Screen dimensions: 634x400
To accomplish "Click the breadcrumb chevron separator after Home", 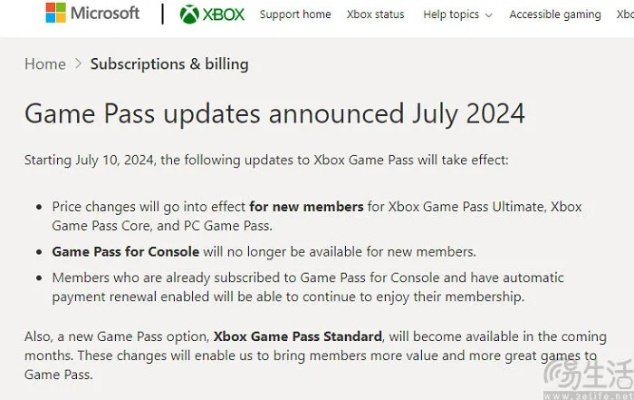I will tap(77, 64).
